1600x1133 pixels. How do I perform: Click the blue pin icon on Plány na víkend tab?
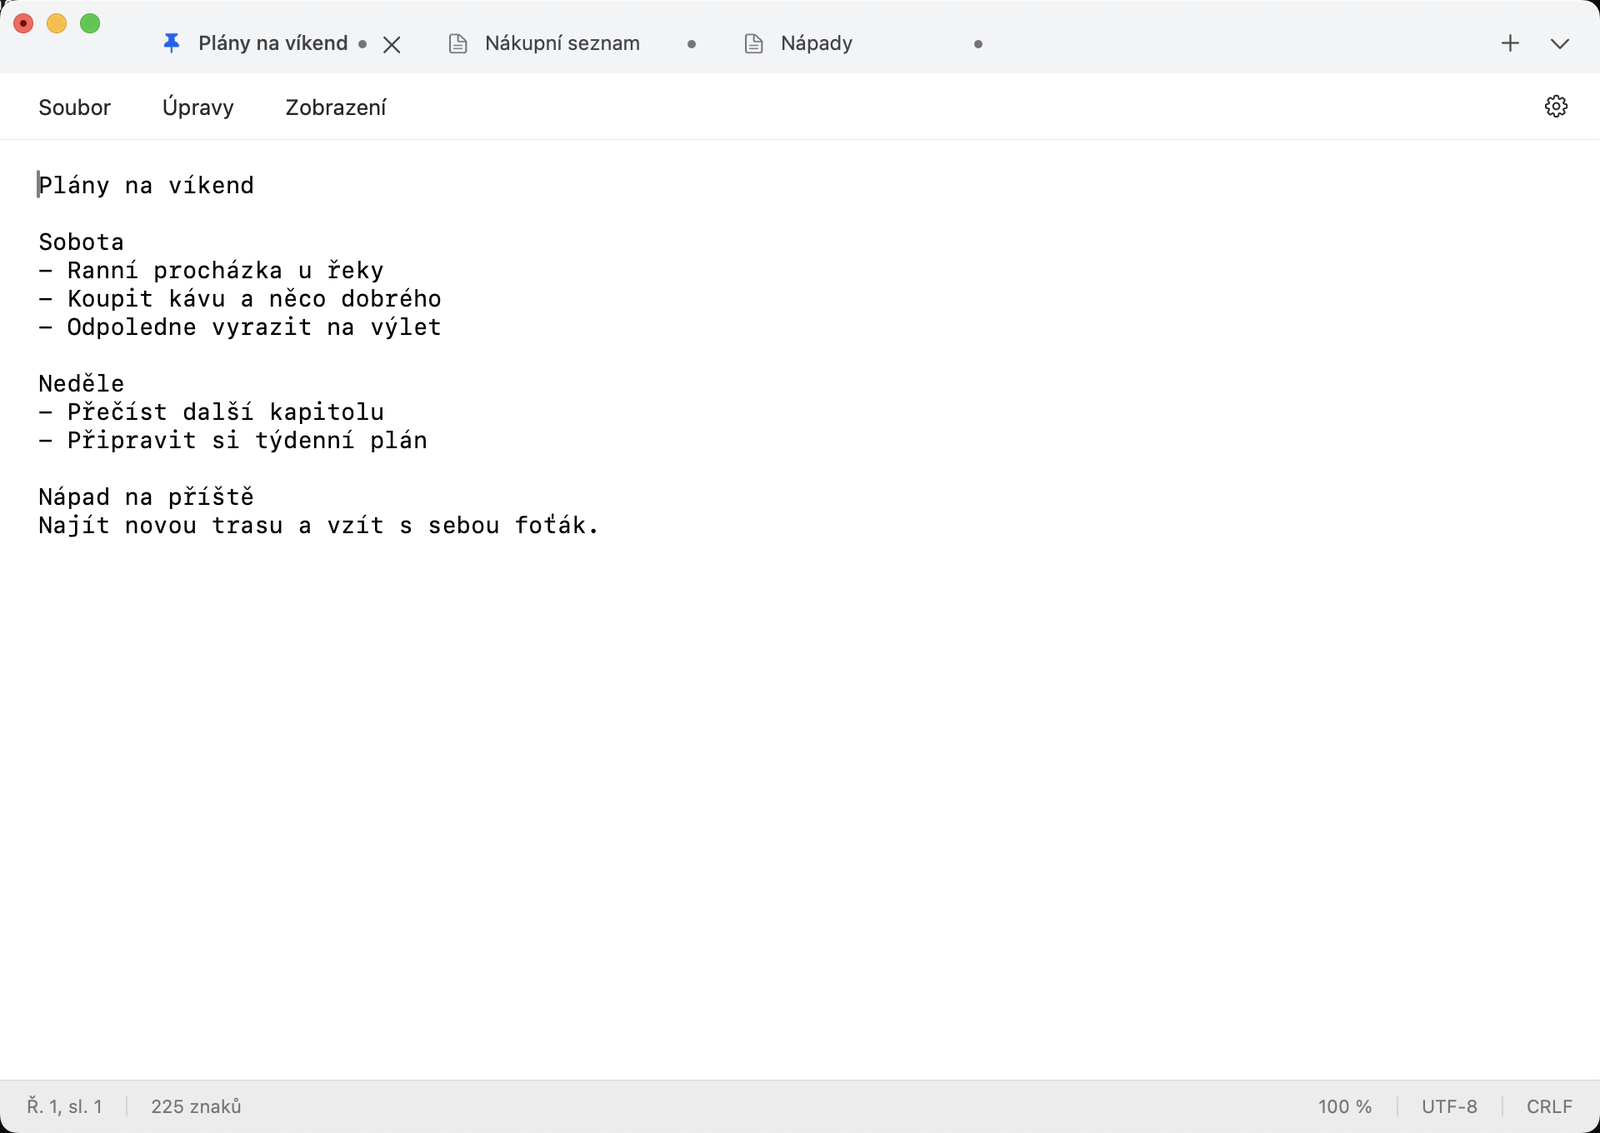point(171,43)
